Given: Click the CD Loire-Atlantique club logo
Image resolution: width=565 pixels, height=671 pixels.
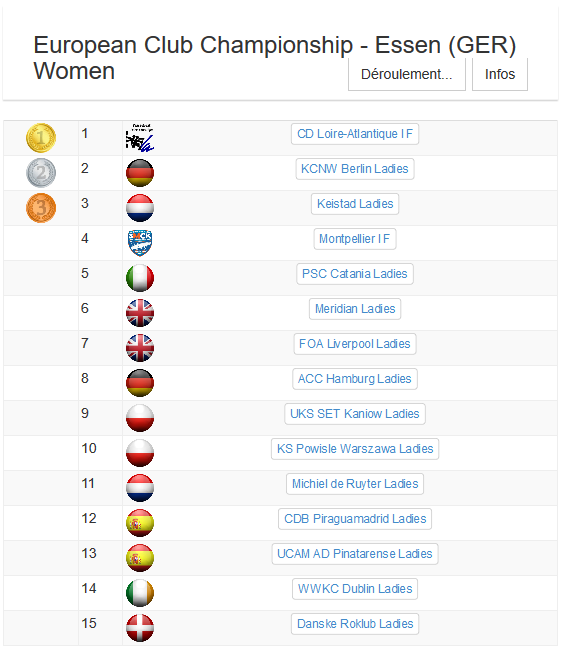Looking at the screenshot, I should (x=140, y=137).
